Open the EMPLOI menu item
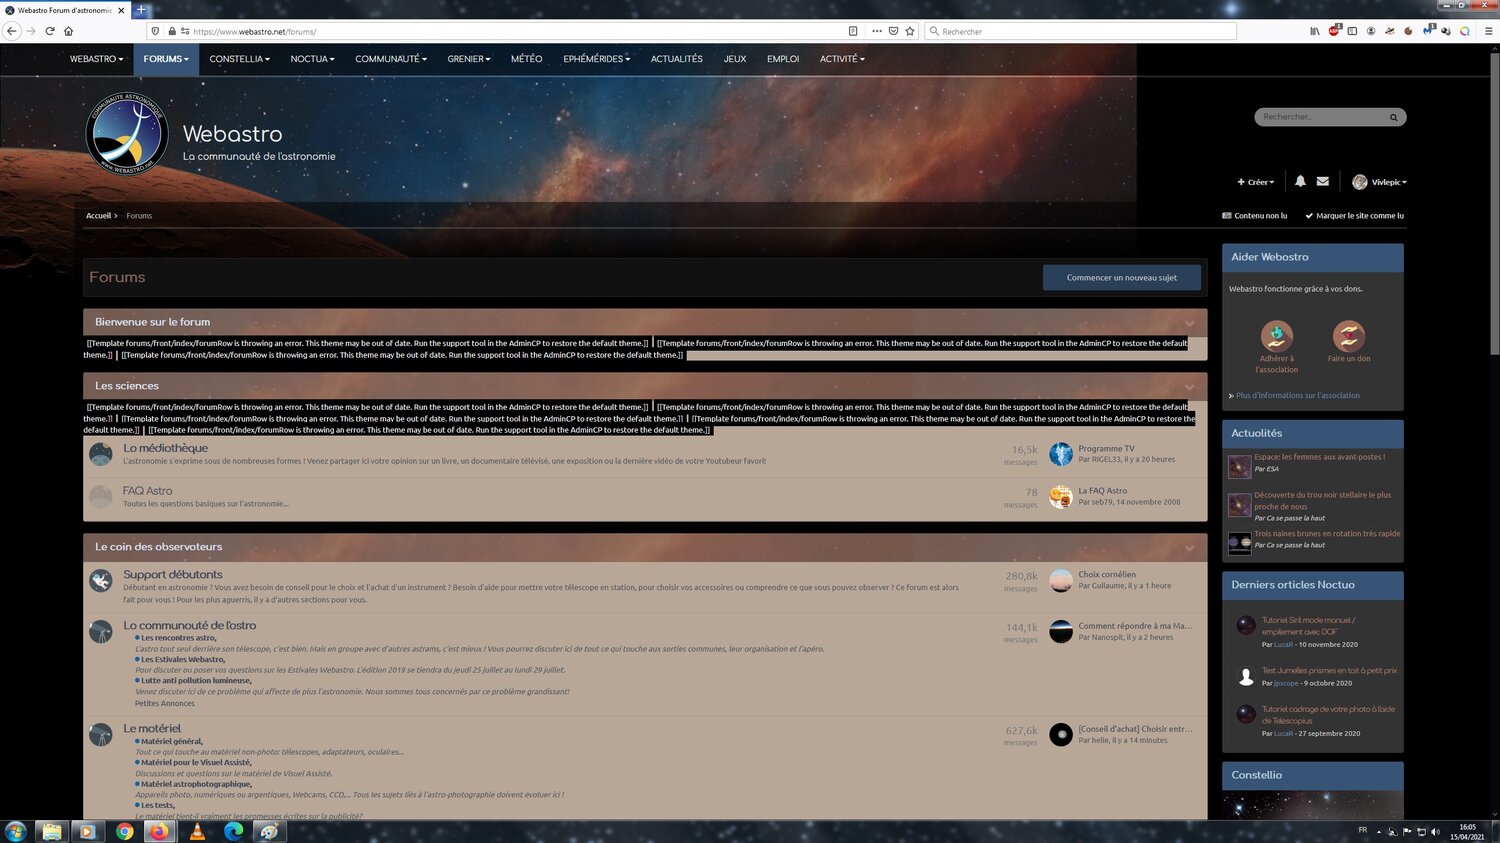The height and width of the screenshot is (843, 1500). tap(783, 59)
